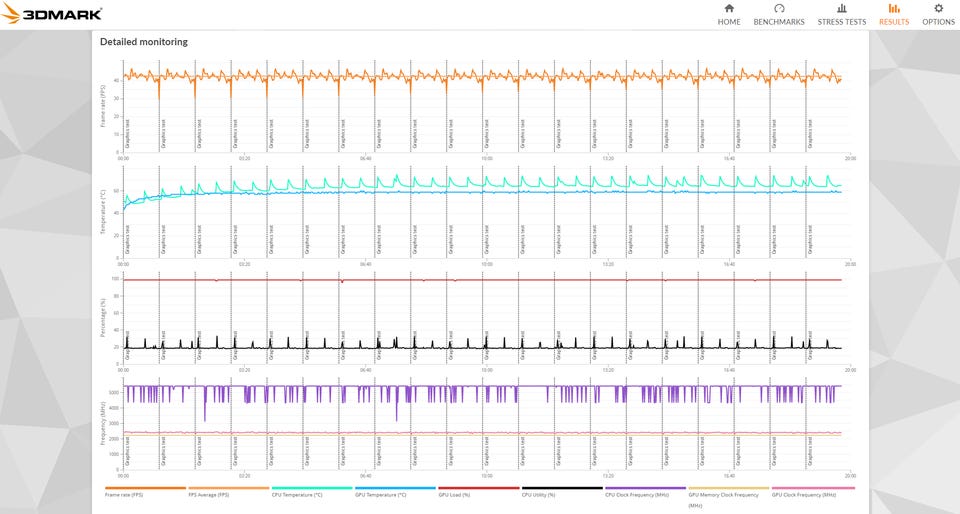Toggle the FPS Average legend series
The height and width of the screenshot is (514, 960).
(208, 494)
